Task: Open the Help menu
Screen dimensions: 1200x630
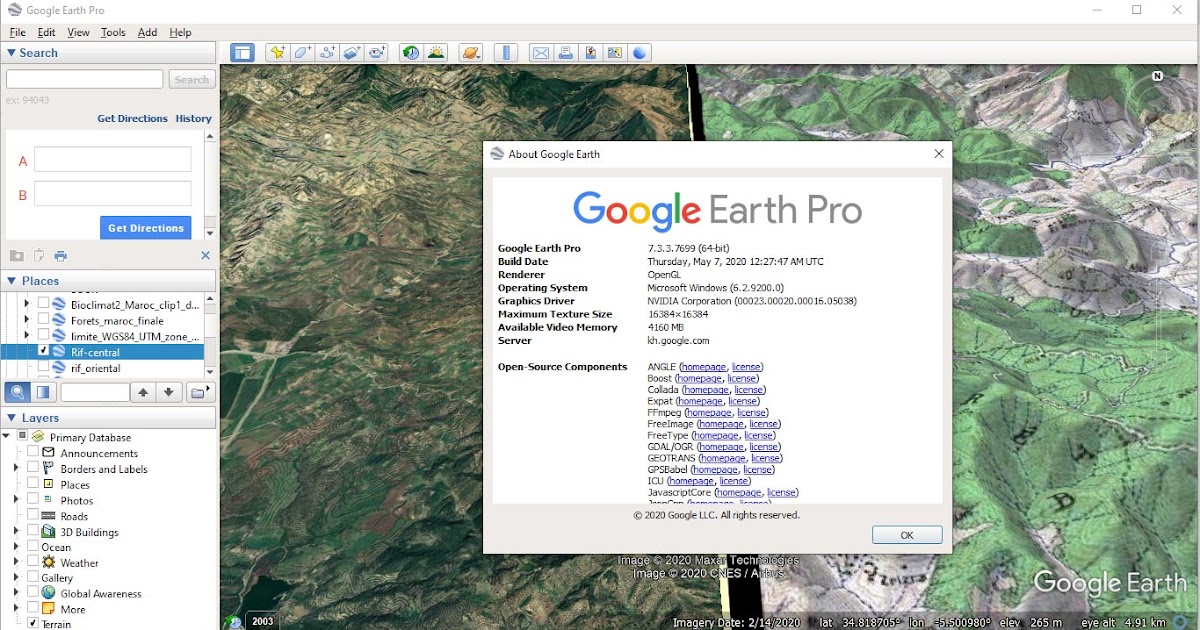Action: pos(180,32)
